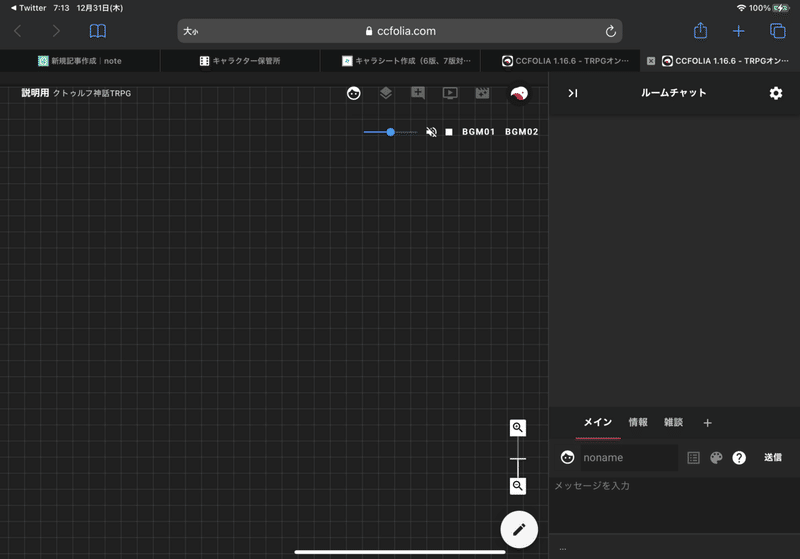Collapse the room chat panel
The image size is (800, 559).
pyautogui.click(x=573, y=93)
